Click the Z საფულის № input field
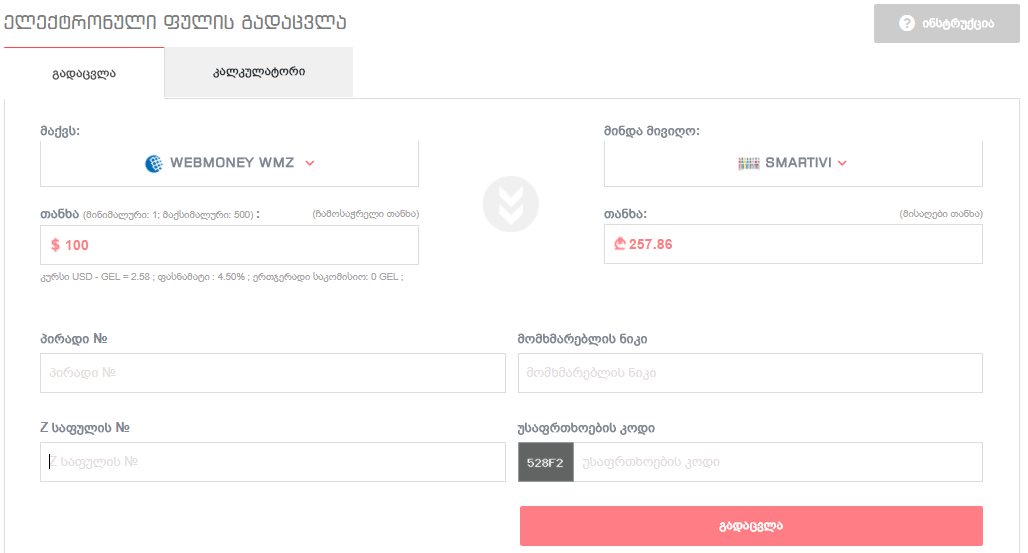 (x=273, y=462)
